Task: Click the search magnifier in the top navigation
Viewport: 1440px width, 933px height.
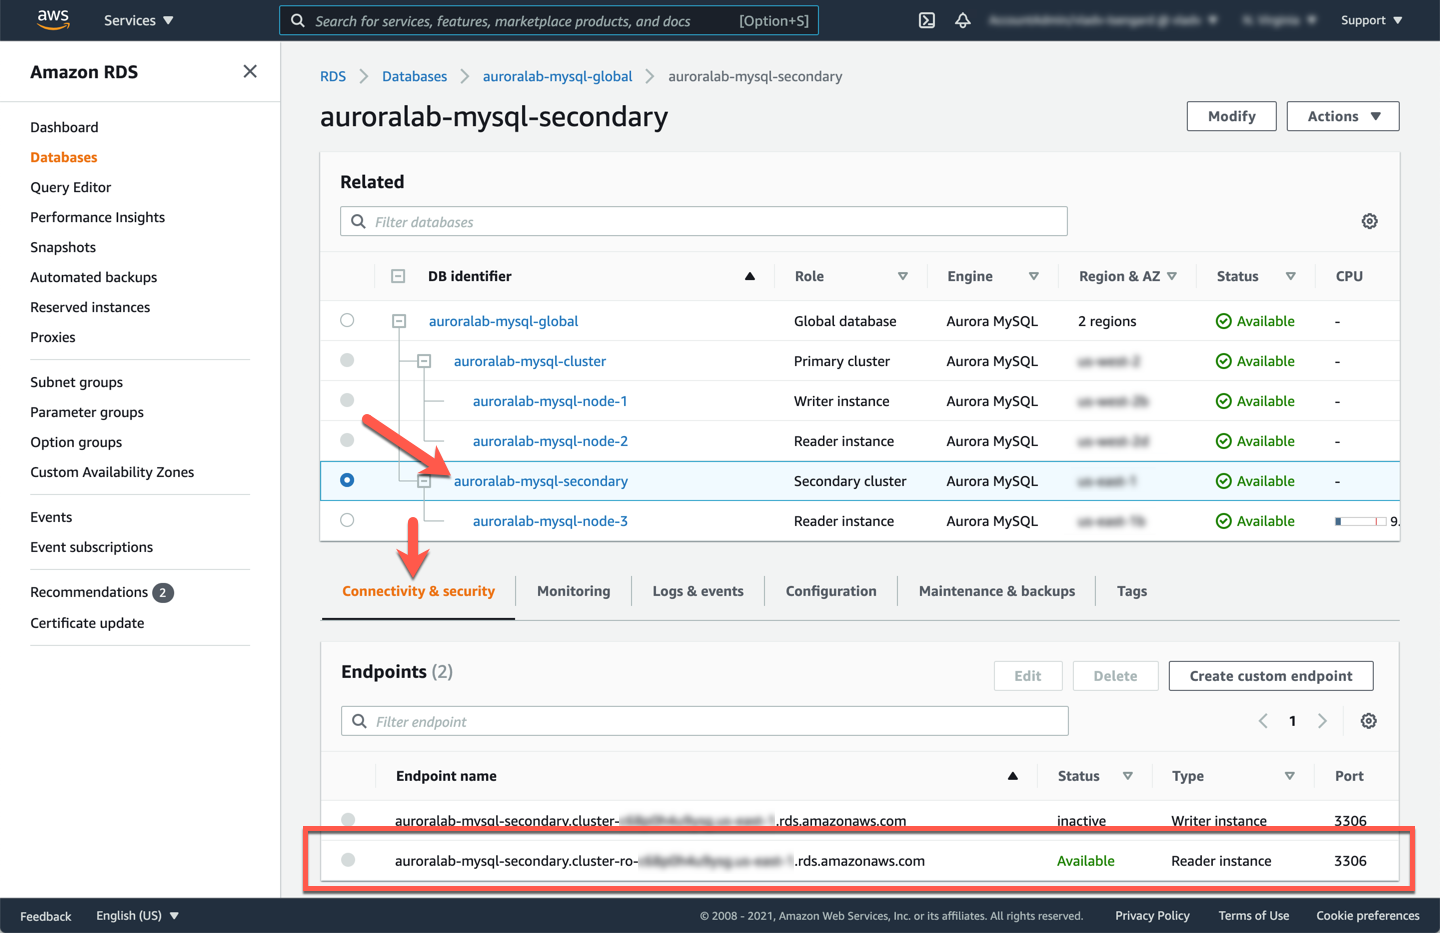Action: tap(296, 20)
